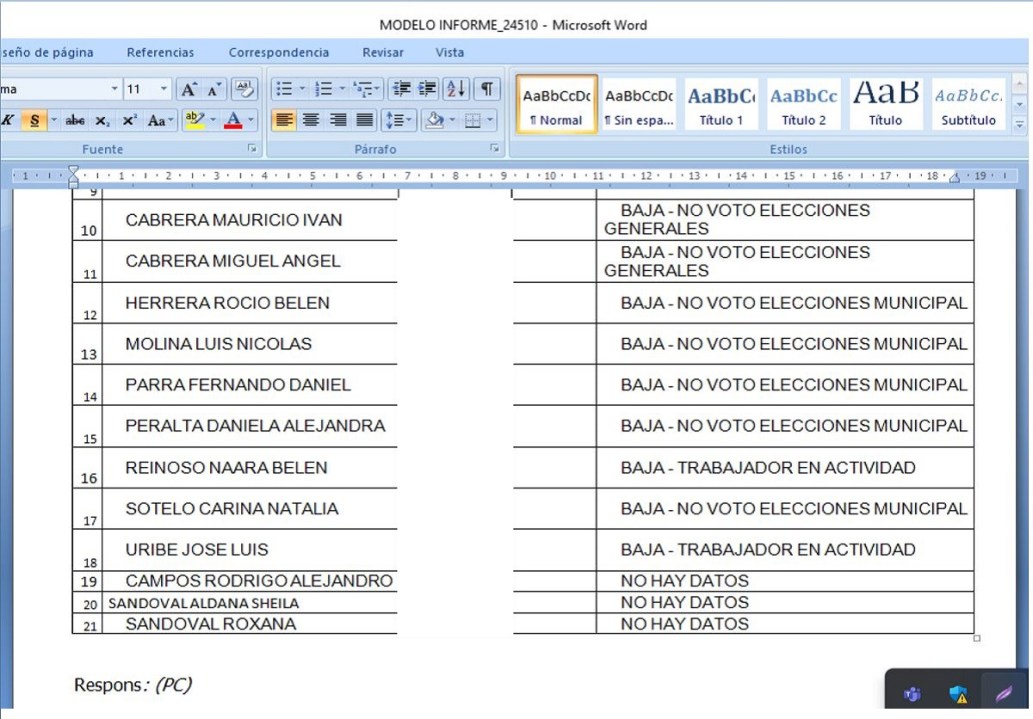Open Microsoft Teams from the system tray
Image resolution: width=1033 pixels, height=719 pixels.
[x=912, y=694]
